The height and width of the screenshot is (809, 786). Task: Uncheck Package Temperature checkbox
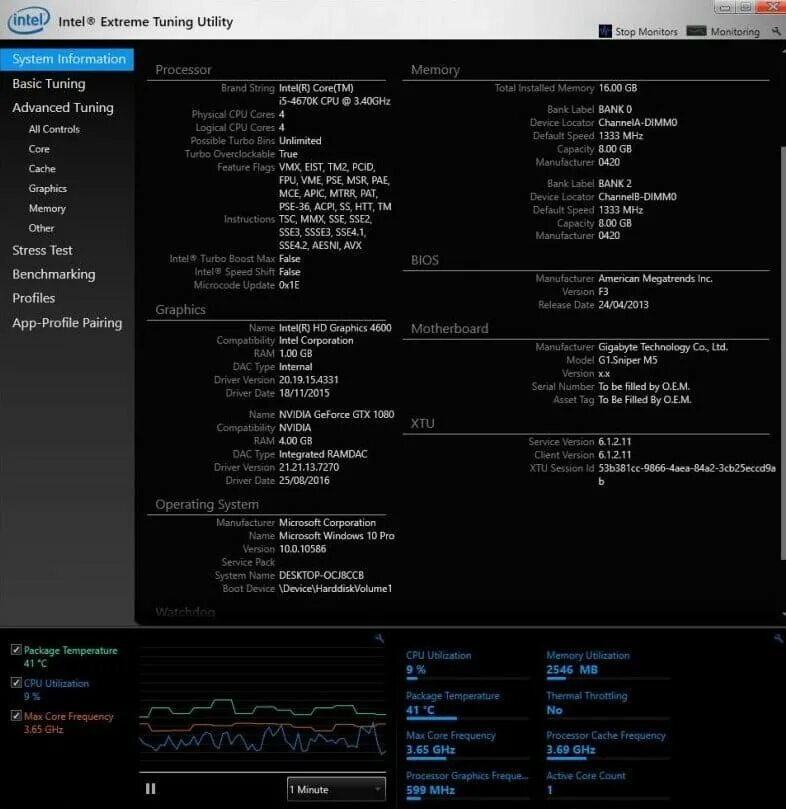click(16, 650)
